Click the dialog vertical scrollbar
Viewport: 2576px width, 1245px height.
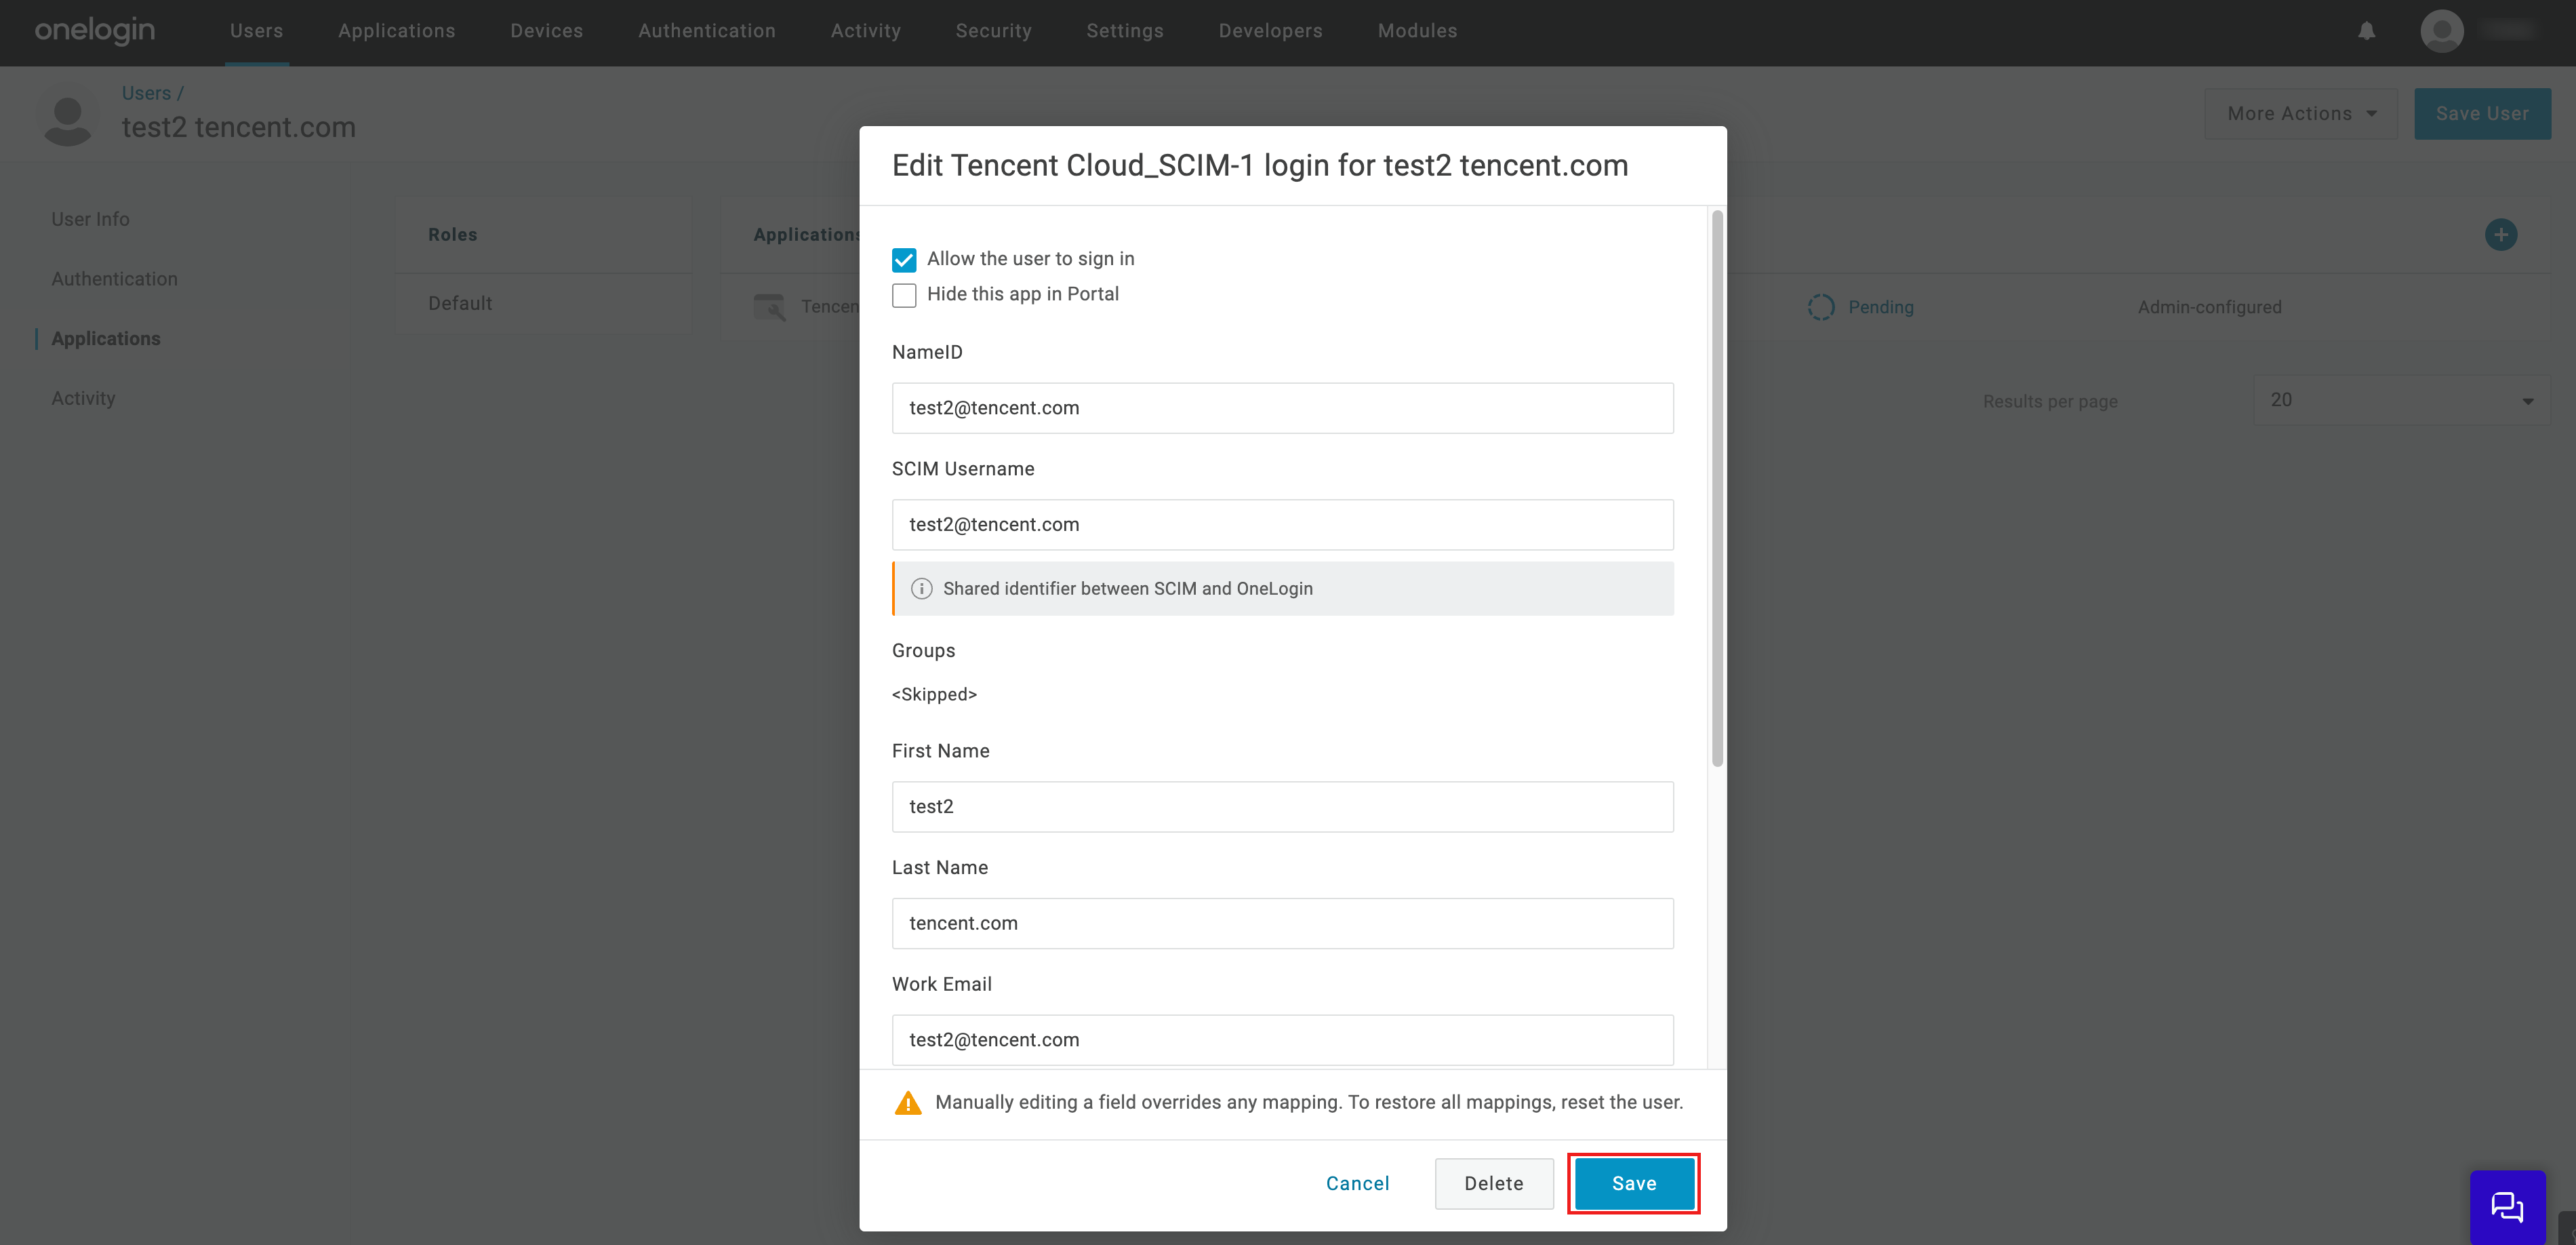tap(1717, 490)
